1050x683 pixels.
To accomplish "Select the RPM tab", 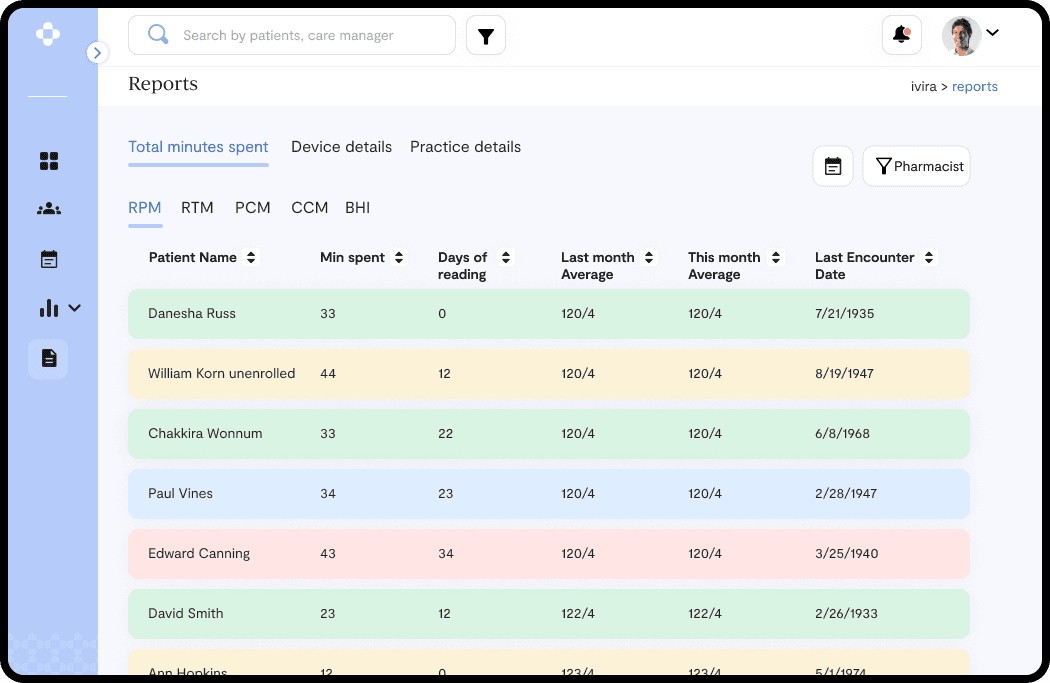I will click(x=145, y=208).
